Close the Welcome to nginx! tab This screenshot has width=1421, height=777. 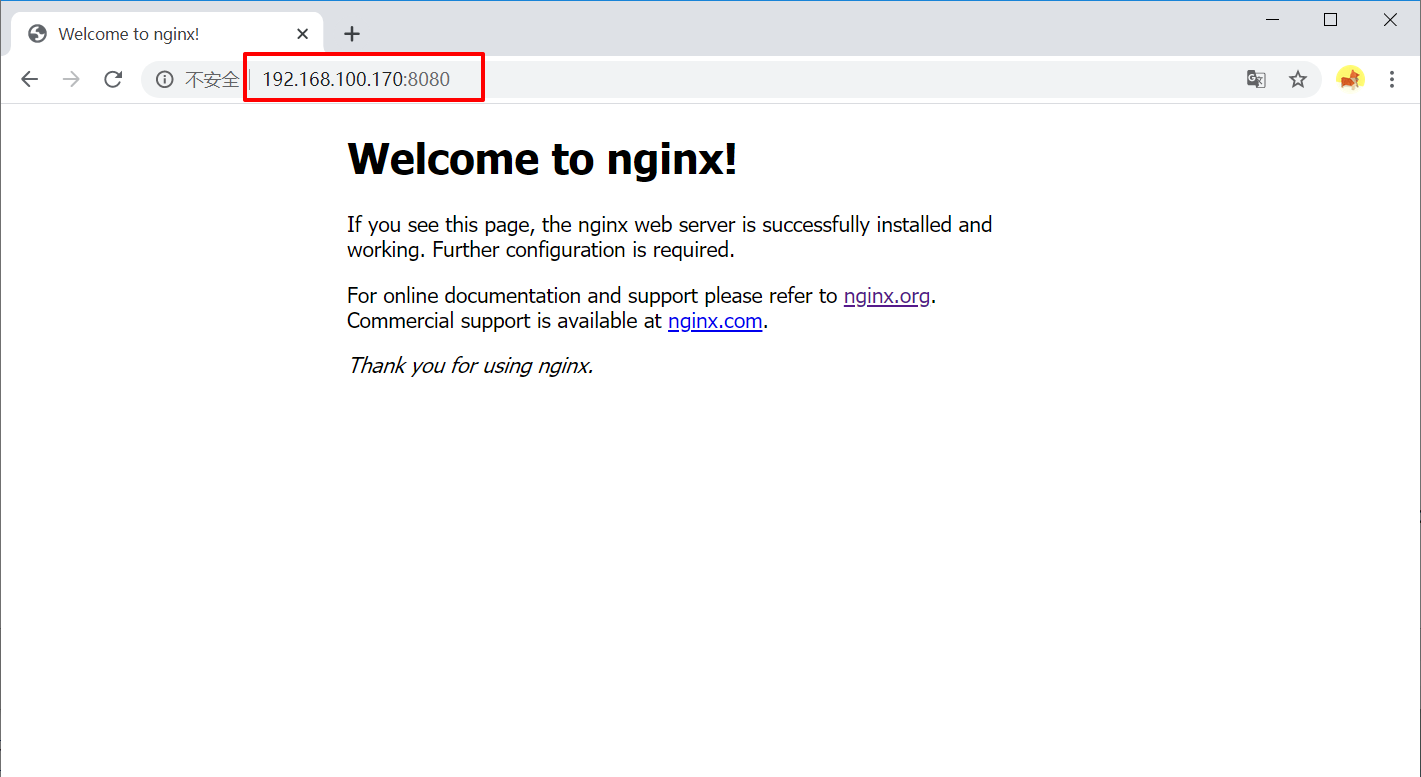tap(303, 34)
